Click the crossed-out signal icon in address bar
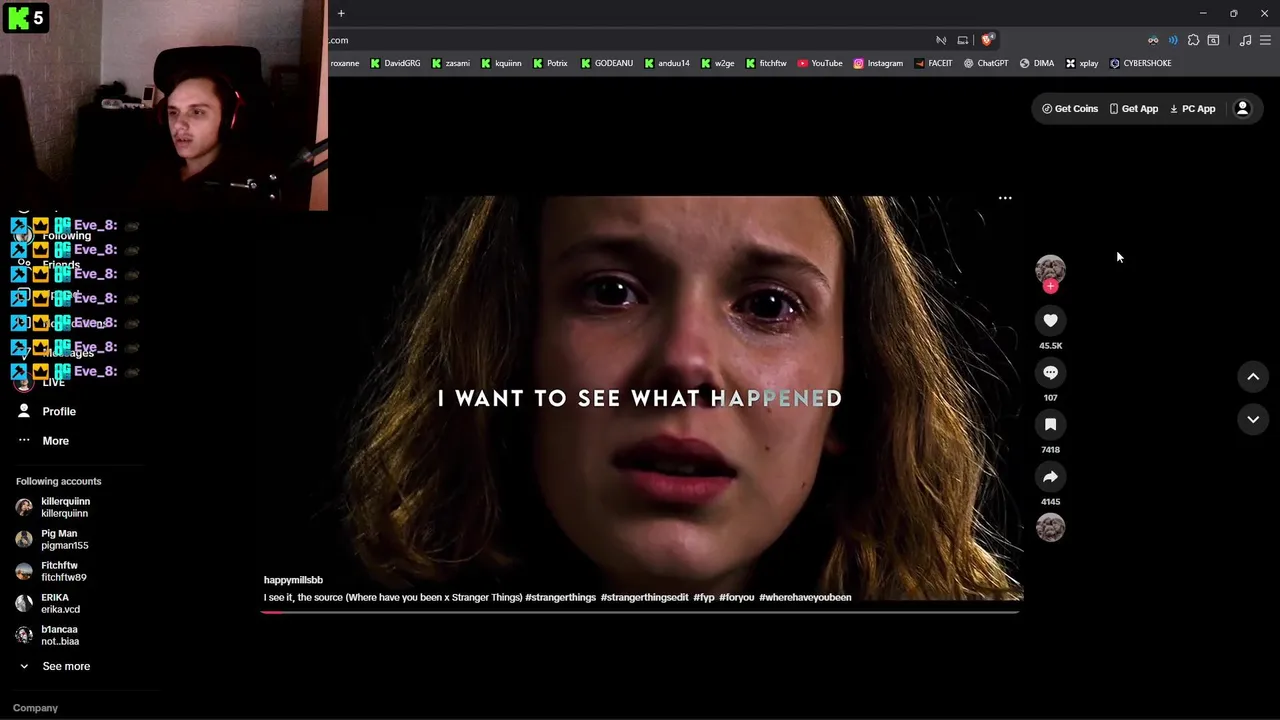Image resolution: width=1280 pixels, height=720 pixels. click(x=941, y=40)
